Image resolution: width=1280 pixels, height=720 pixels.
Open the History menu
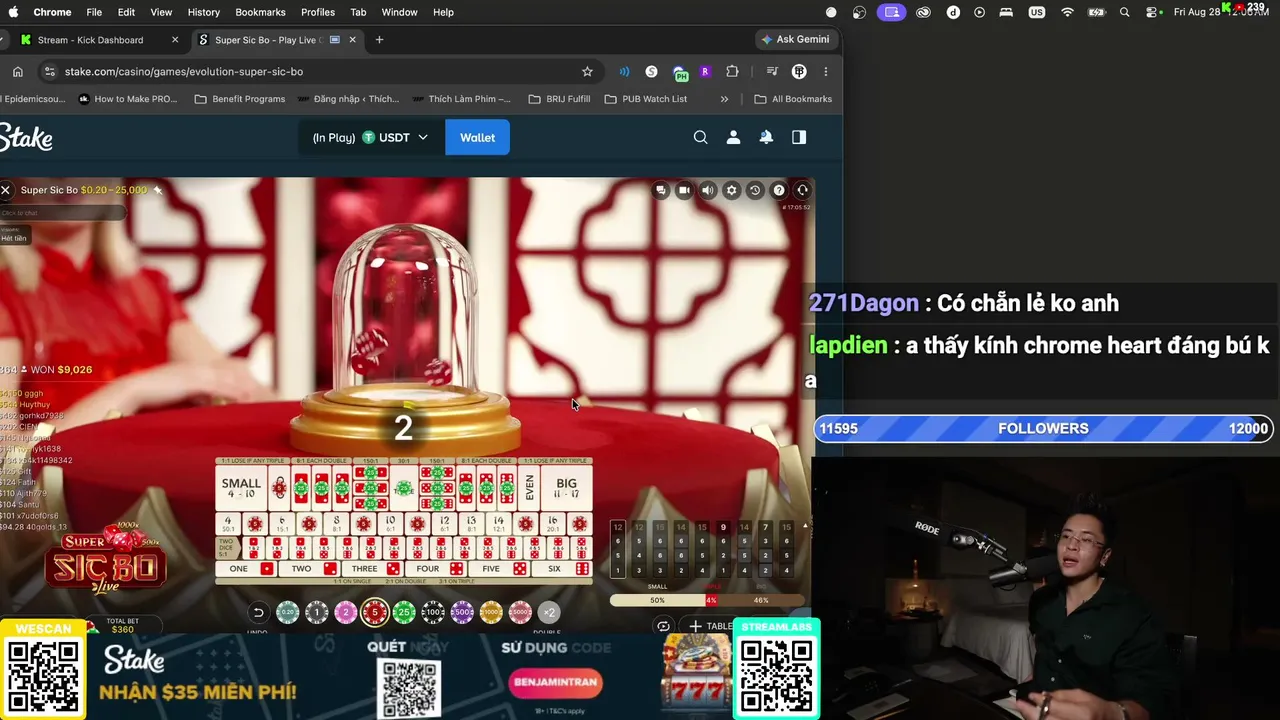204,12
